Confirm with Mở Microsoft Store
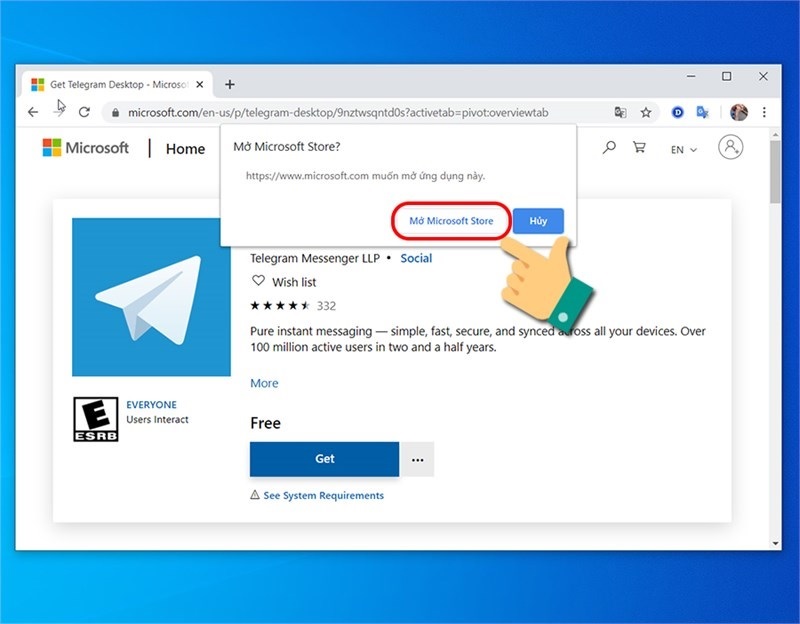The width and height of the screenshot is (800, 624). (450, 221)
